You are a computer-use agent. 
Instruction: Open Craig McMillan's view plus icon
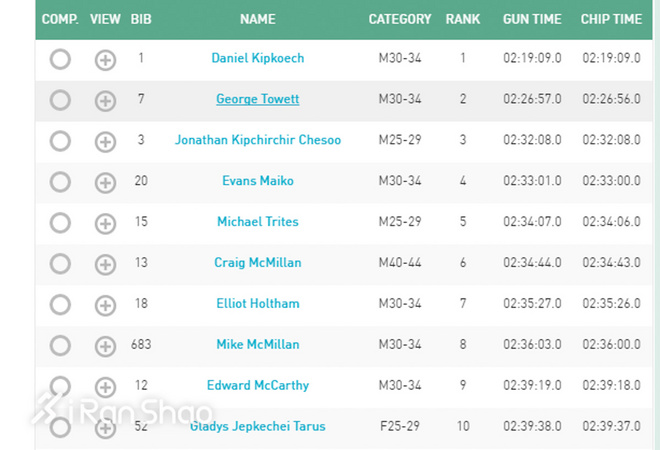(105, 264)
